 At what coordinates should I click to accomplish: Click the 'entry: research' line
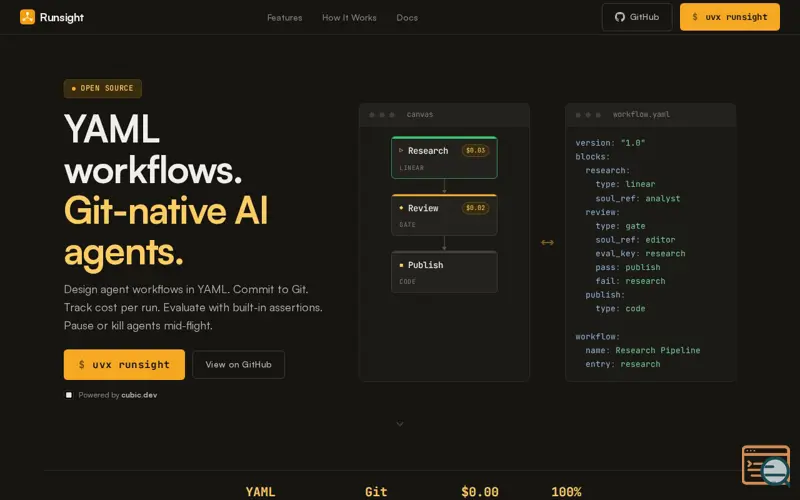[x=623, y=364]
